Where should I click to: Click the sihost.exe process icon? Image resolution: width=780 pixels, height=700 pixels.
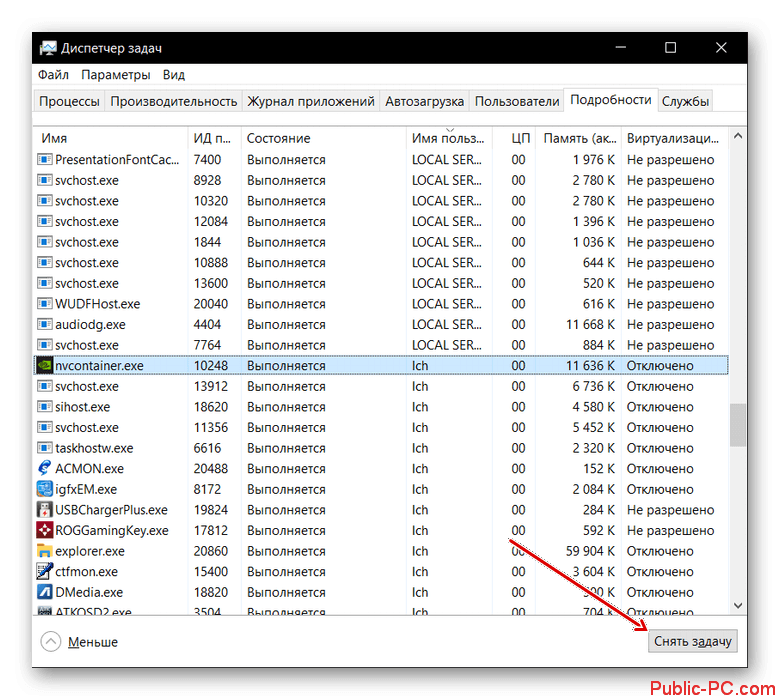coord(45,407)
